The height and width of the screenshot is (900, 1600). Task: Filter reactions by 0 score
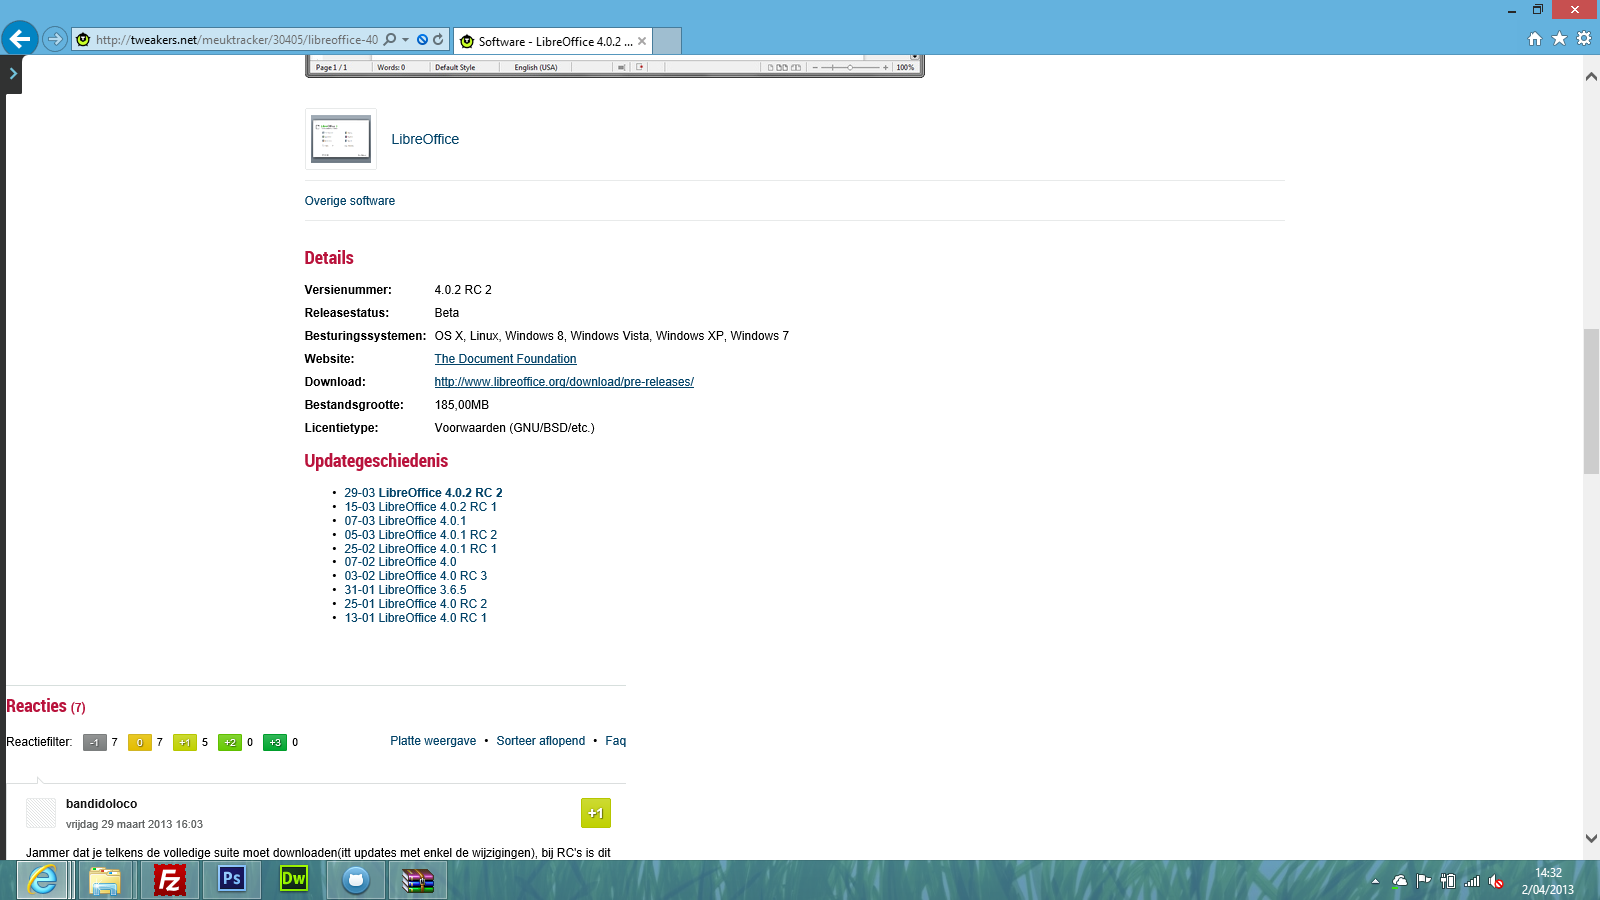tap(140, 742)
